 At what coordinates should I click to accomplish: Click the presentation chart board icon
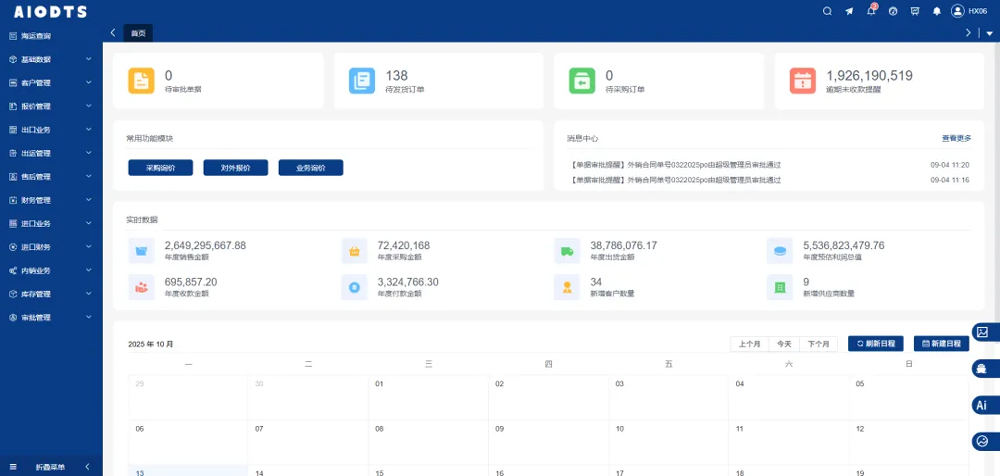pos(915,11)
